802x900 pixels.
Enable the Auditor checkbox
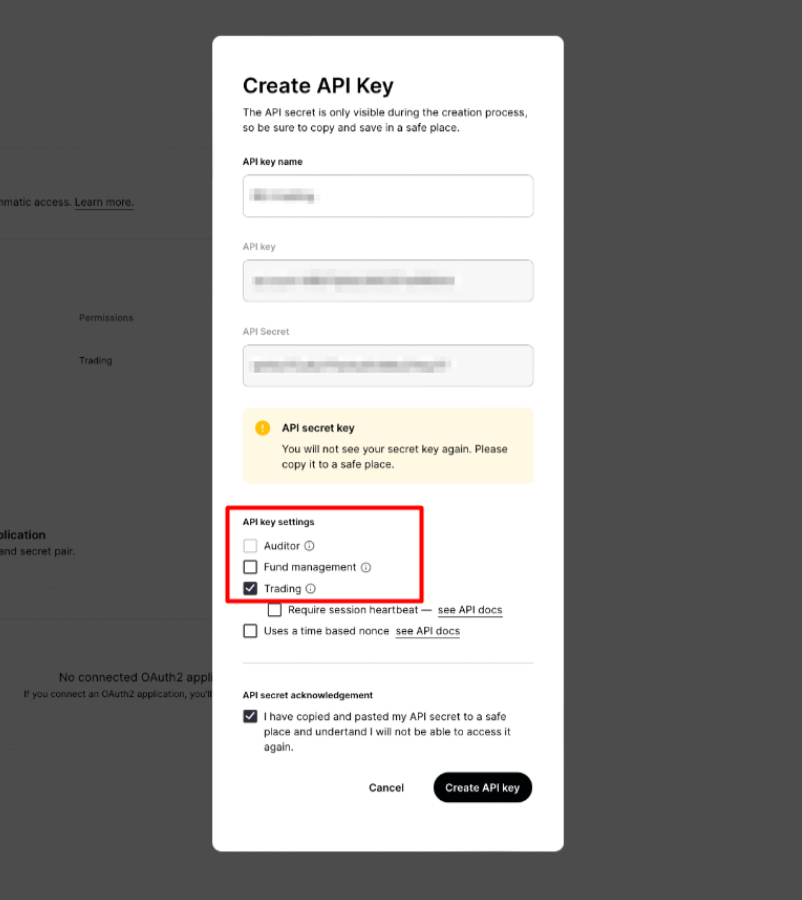pyautogui.click(x=250, y=546)
